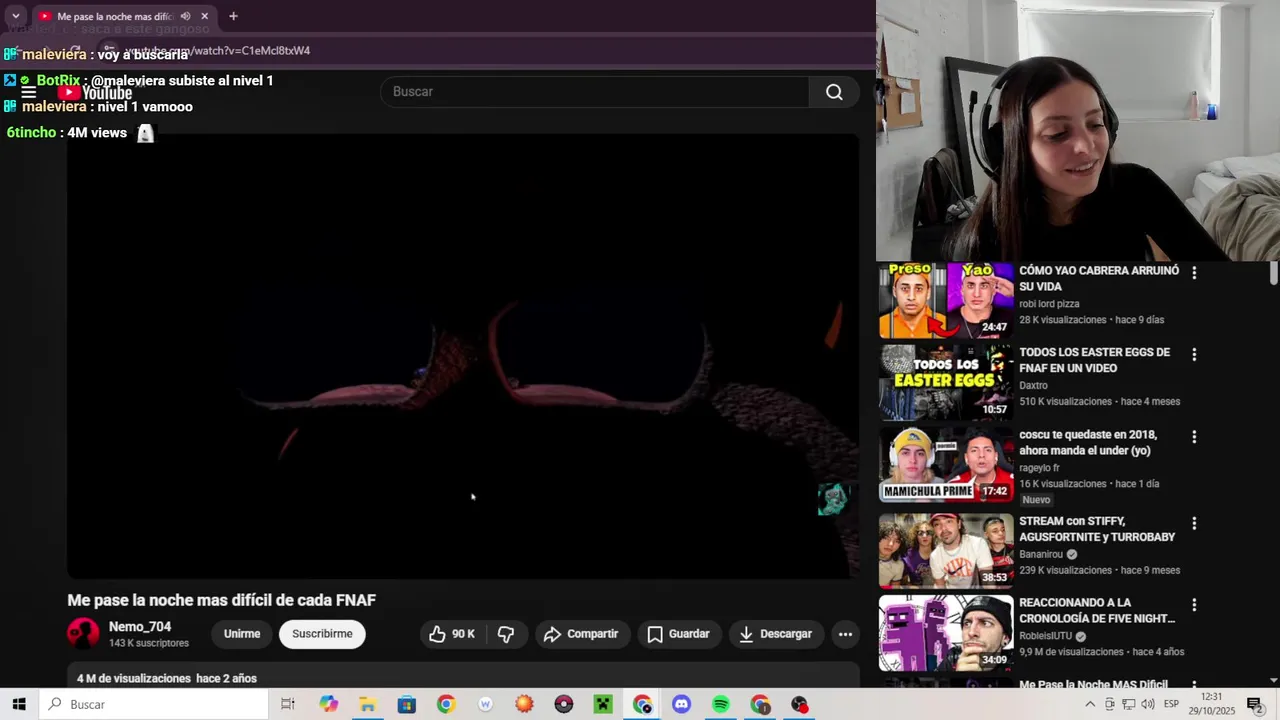
Task: Open the YouTube hamburger guide menu
Action: click(x=28, y=92)
